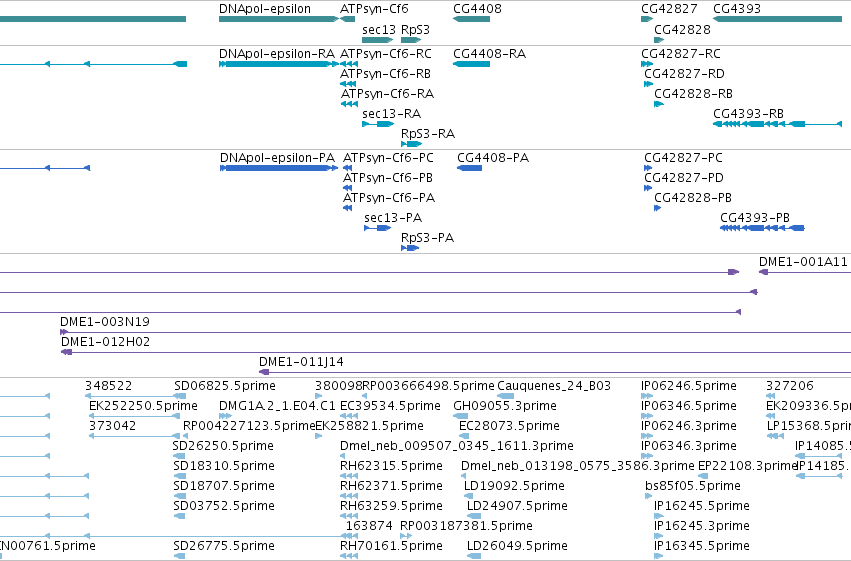Click the RpS3 gene label
Screen dimensions: 851x561
coord(415,30)
